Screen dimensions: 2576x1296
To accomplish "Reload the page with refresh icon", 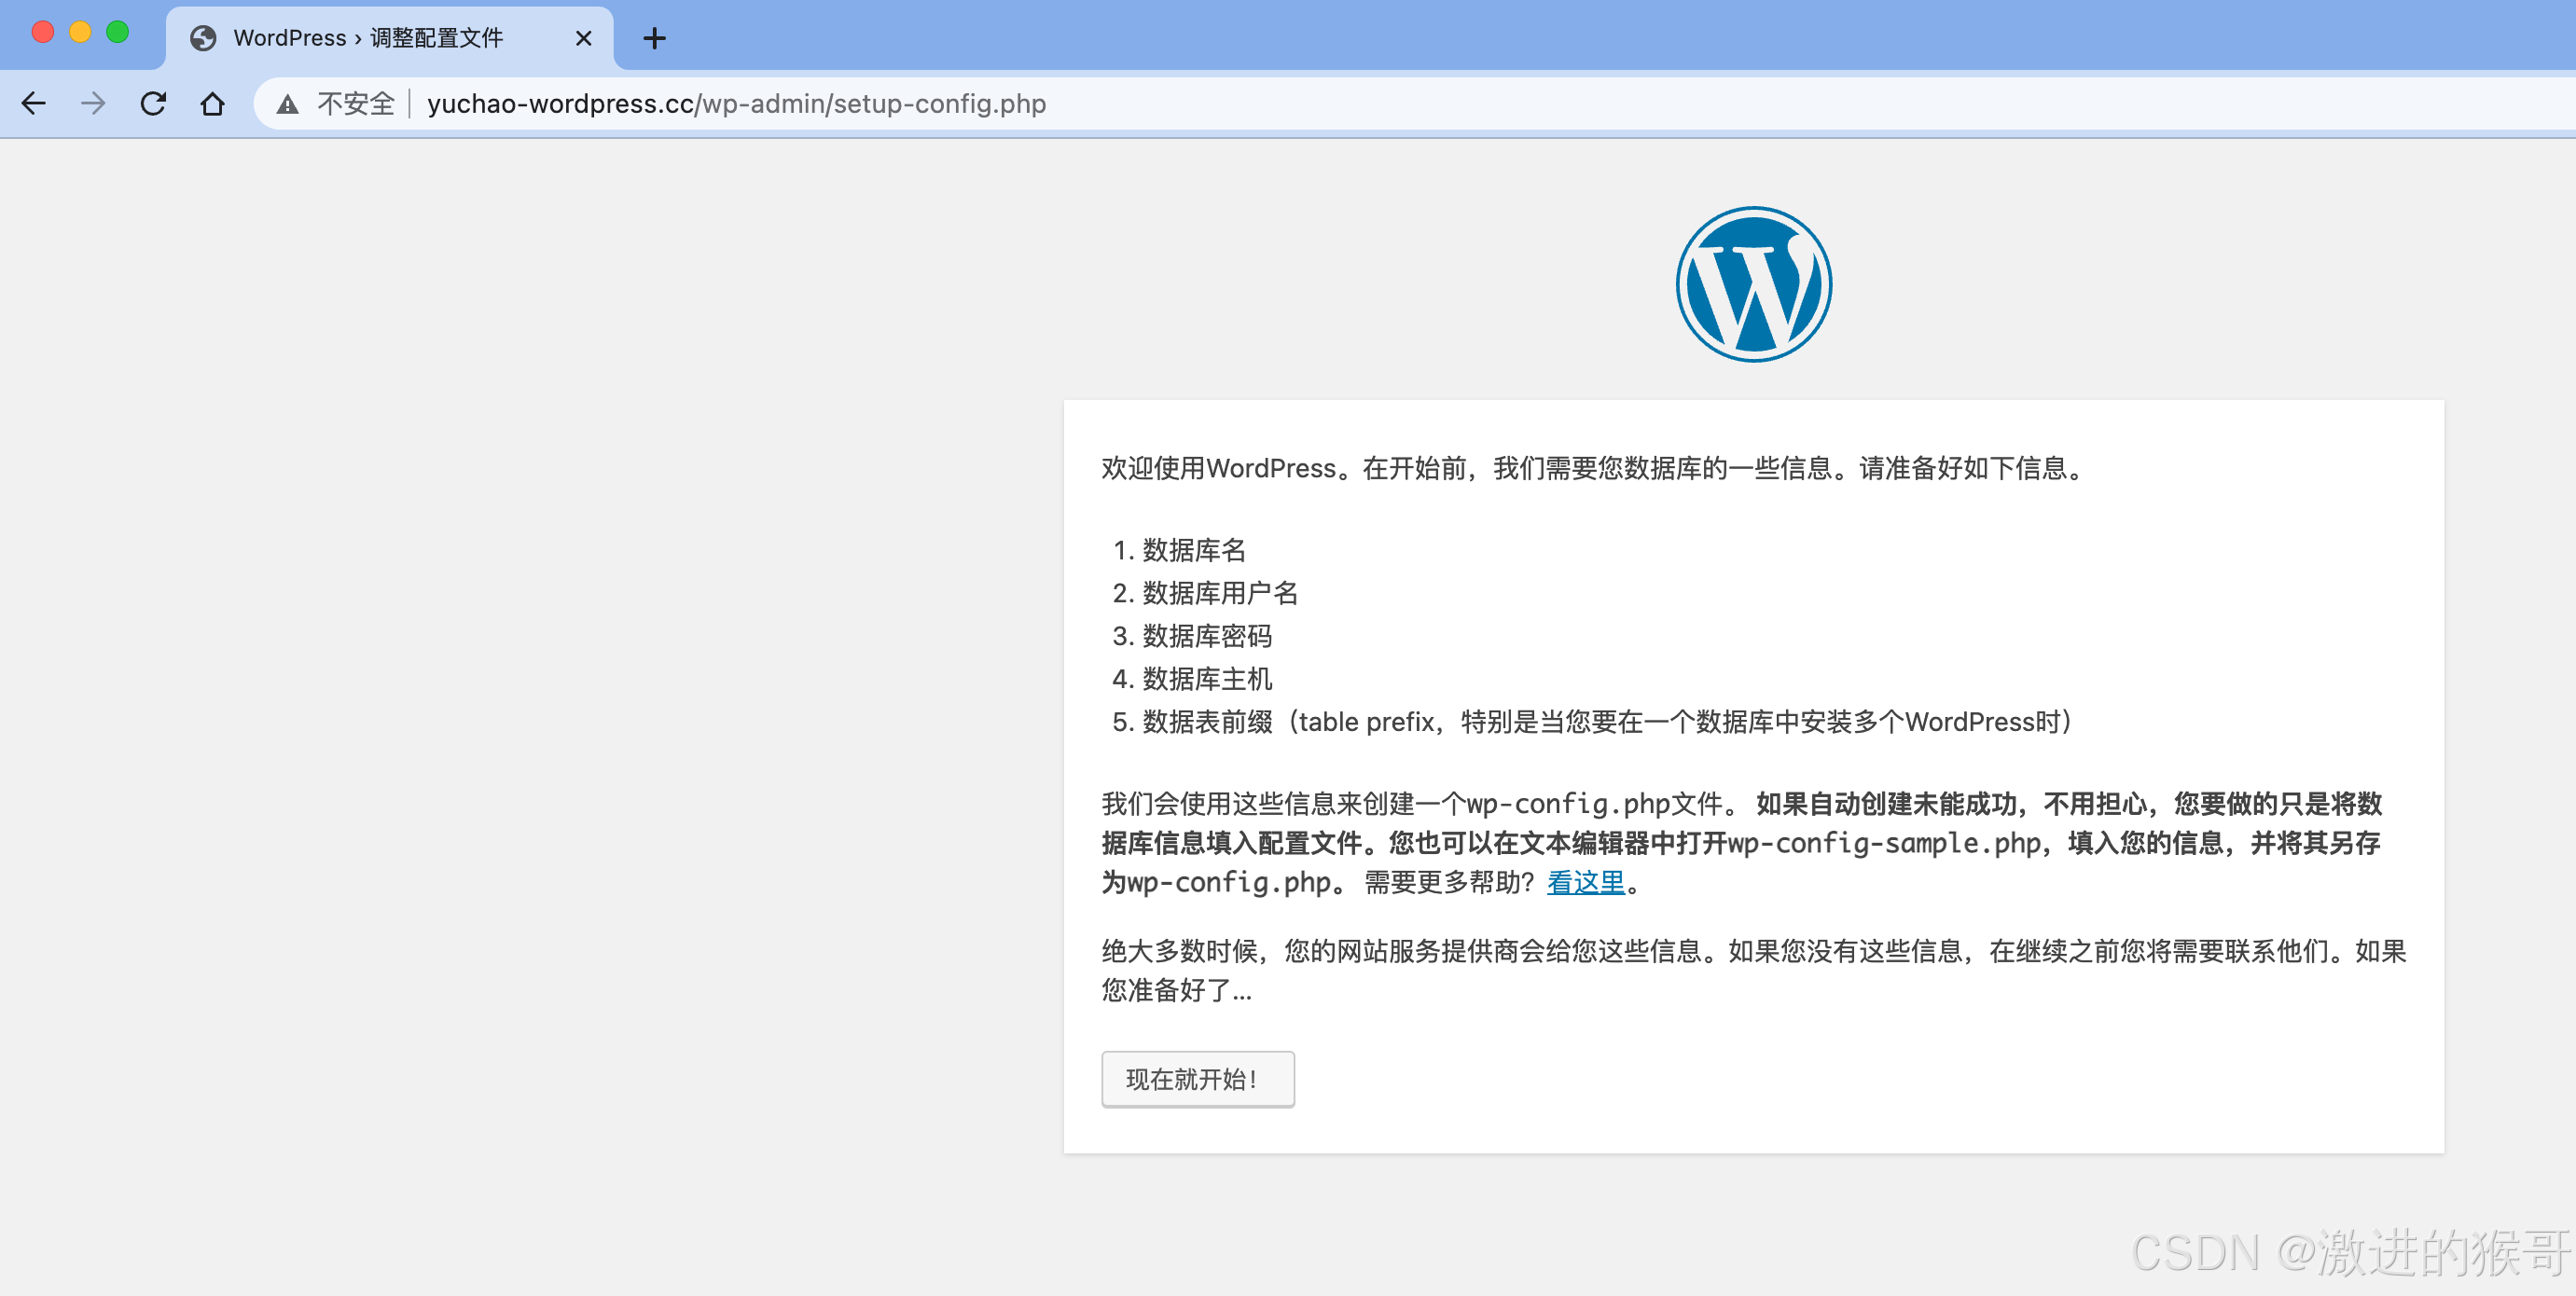I will [x=153, y=103].
